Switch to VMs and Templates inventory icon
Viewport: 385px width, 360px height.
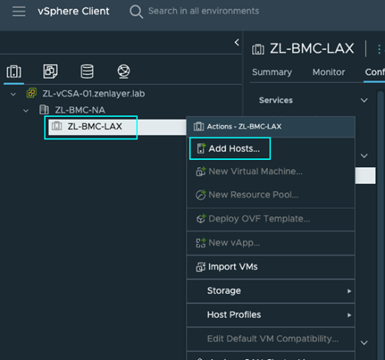[x=50, y=71]
